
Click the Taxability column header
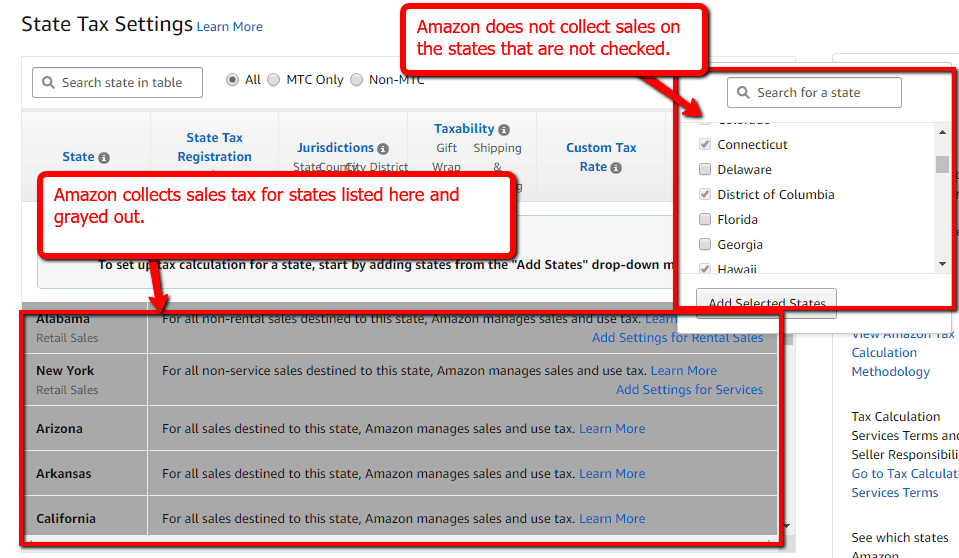[x=464, y=129]
